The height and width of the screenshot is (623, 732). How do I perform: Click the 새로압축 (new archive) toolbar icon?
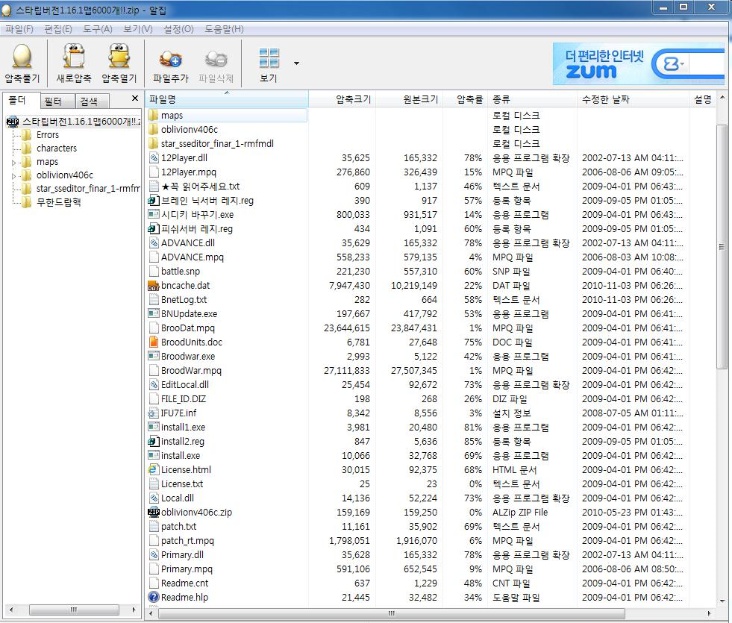pos(73,56)
